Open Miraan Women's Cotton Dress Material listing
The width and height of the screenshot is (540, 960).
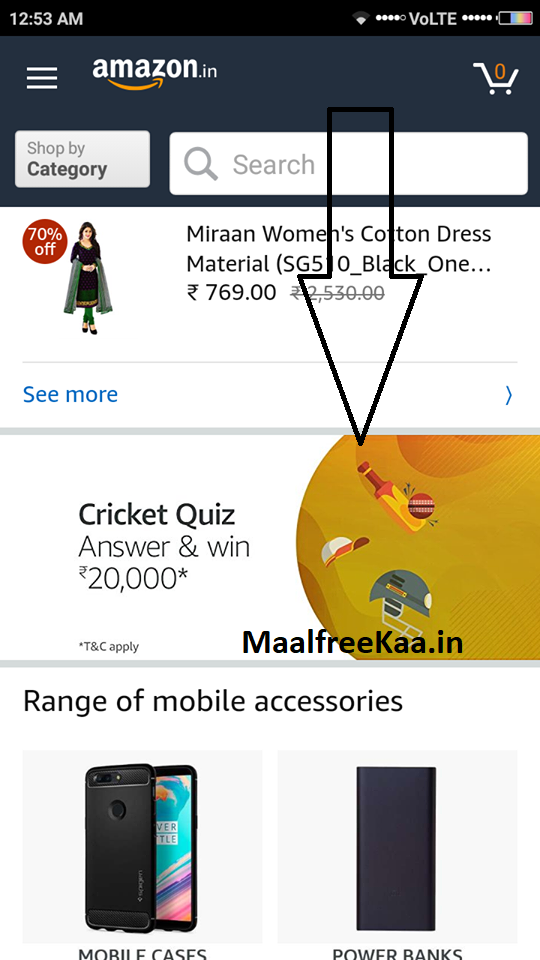point(339,249)
